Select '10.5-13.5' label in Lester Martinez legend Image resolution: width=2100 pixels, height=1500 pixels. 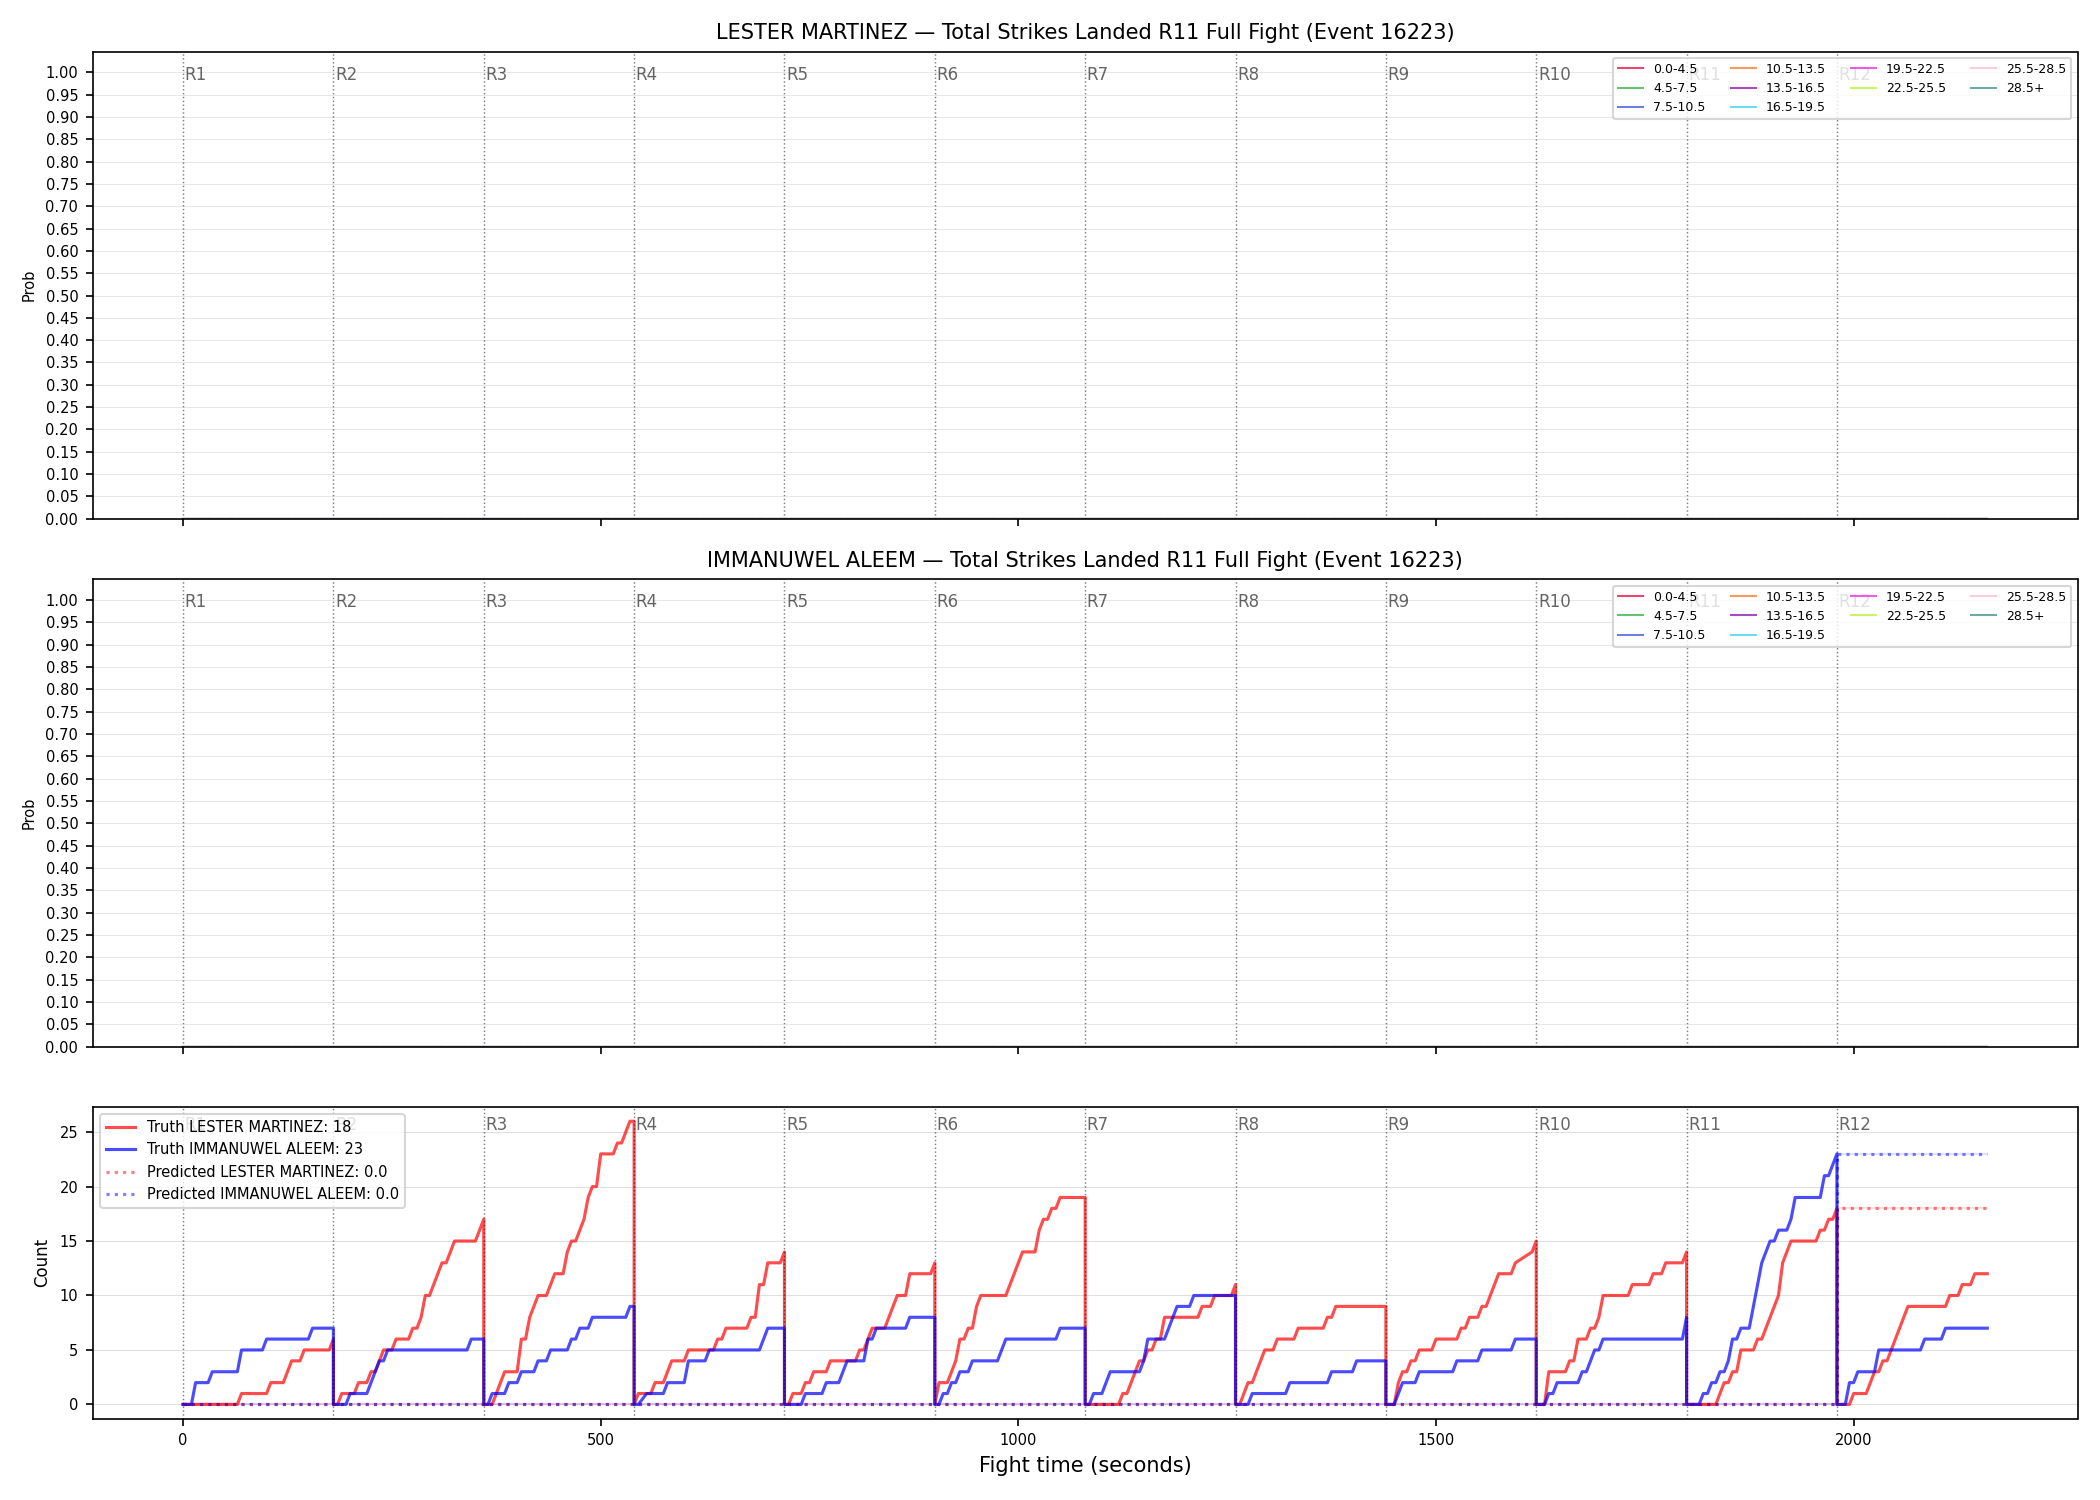click(1795, 69)
